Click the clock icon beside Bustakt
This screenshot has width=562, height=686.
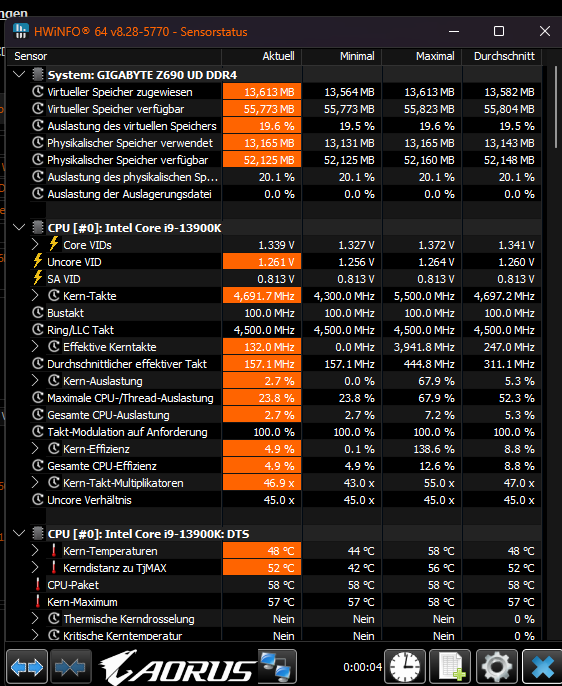[x=38, y=312]
